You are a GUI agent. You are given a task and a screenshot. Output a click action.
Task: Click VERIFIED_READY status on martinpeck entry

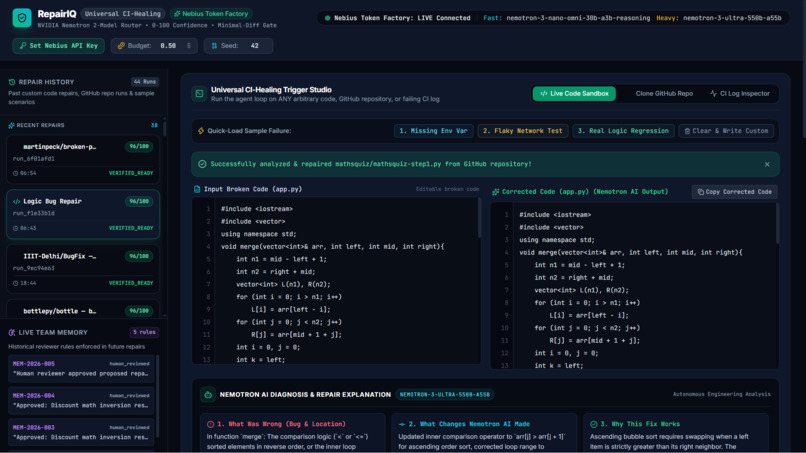tap(131, 173)
